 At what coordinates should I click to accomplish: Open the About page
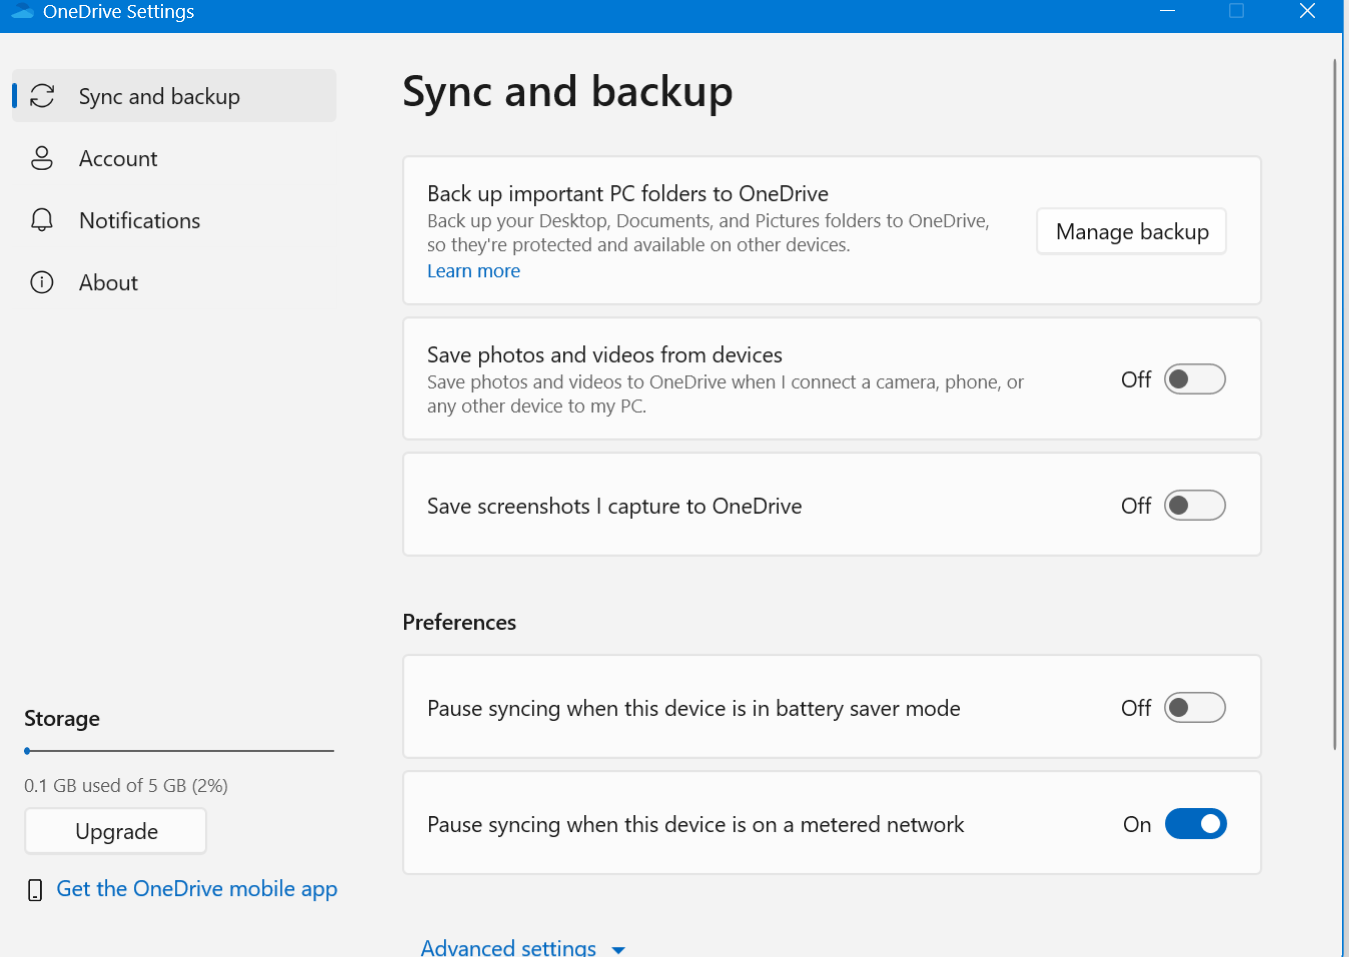108,282
